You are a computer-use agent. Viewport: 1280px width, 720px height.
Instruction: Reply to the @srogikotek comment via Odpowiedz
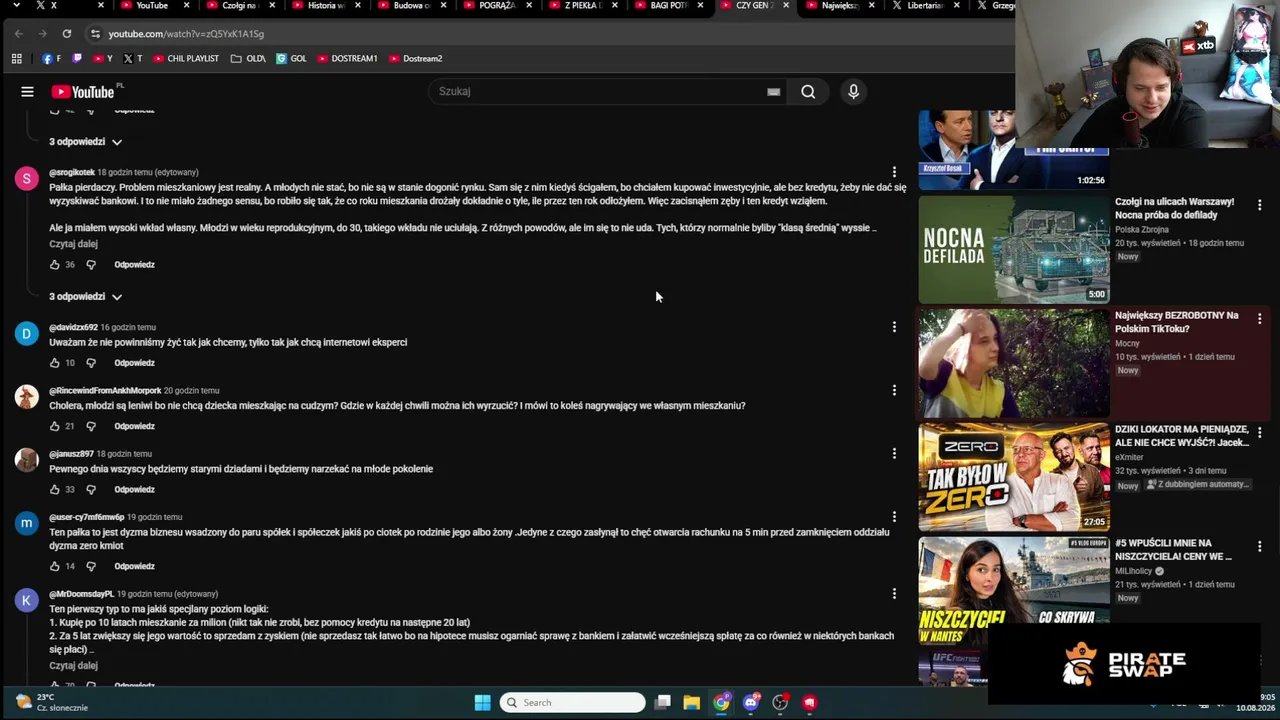[x=134, y=265]
